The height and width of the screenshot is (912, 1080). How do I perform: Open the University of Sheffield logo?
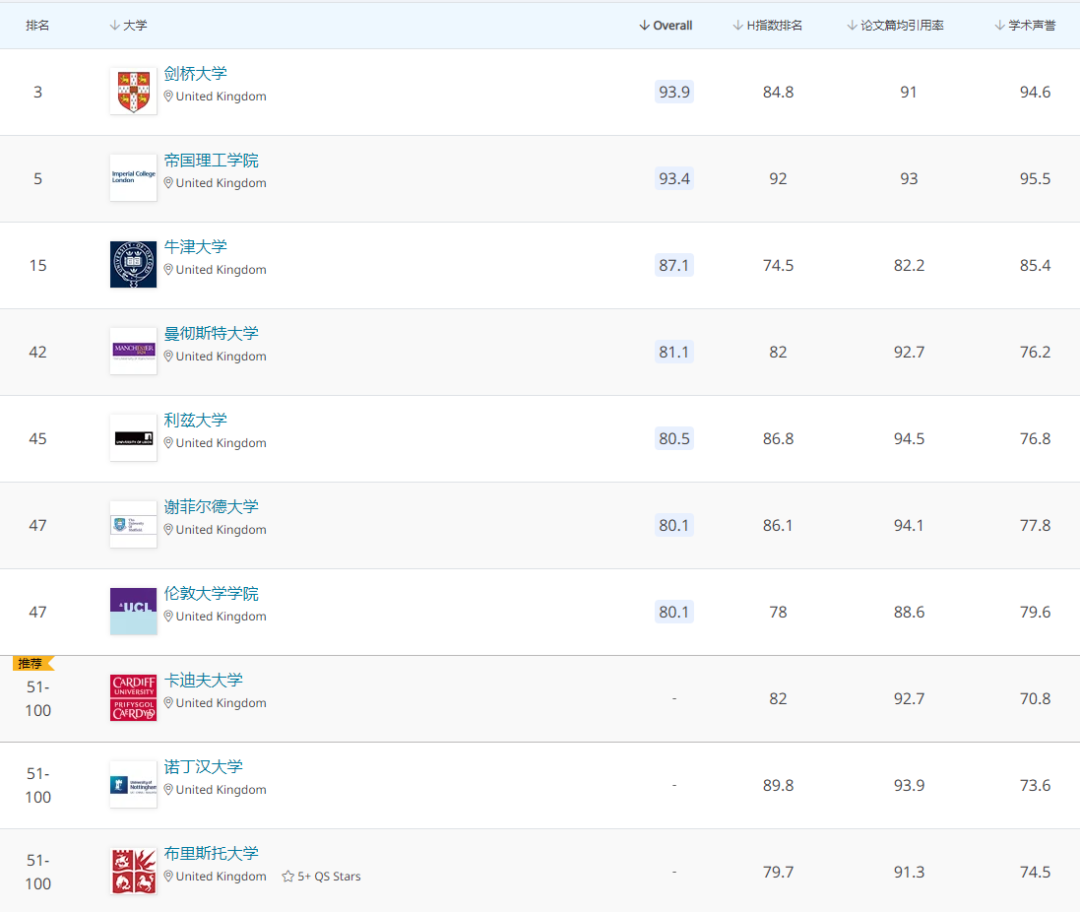(x=133, y=525)
